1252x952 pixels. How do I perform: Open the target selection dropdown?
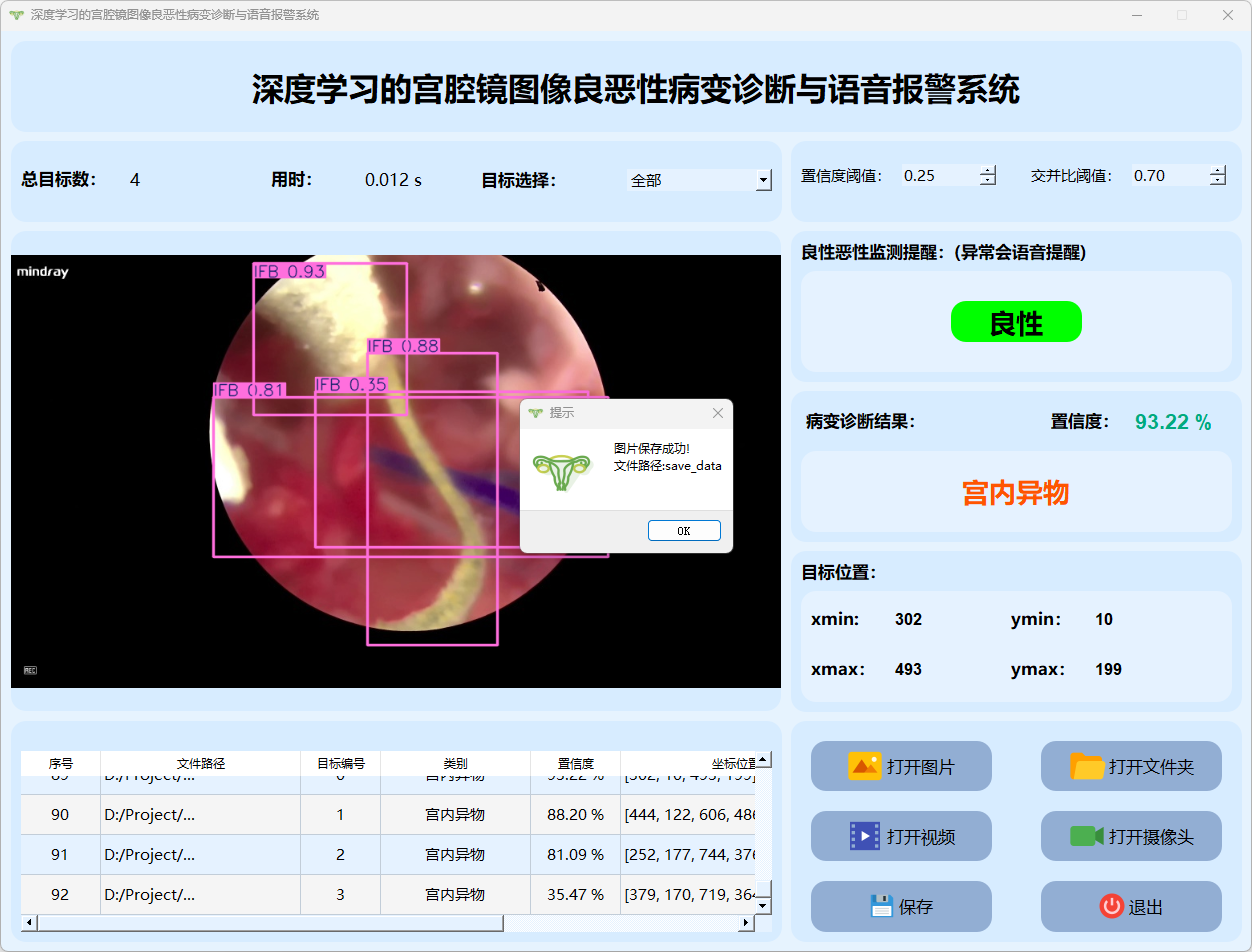pos(763,181)
